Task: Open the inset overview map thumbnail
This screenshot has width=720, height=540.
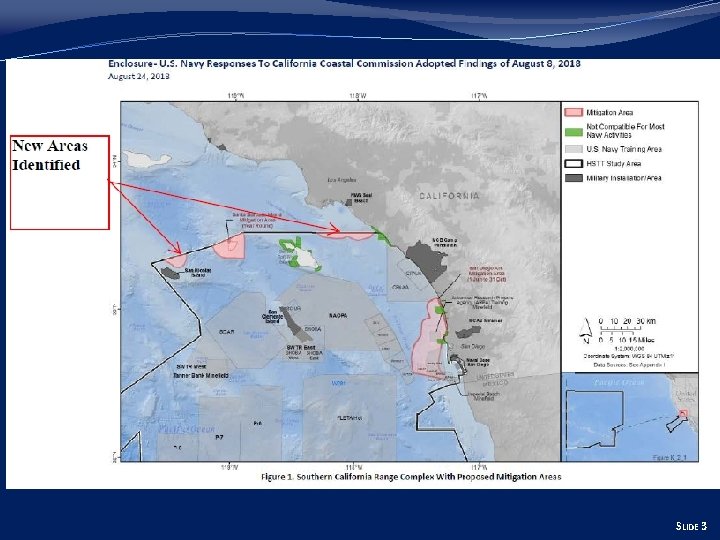Action: click(x=630, y=417)
